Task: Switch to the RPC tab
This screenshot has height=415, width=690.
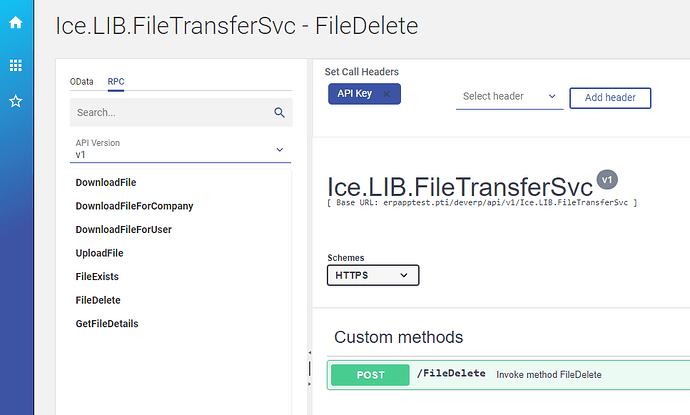Action: (x=116, y=81)
